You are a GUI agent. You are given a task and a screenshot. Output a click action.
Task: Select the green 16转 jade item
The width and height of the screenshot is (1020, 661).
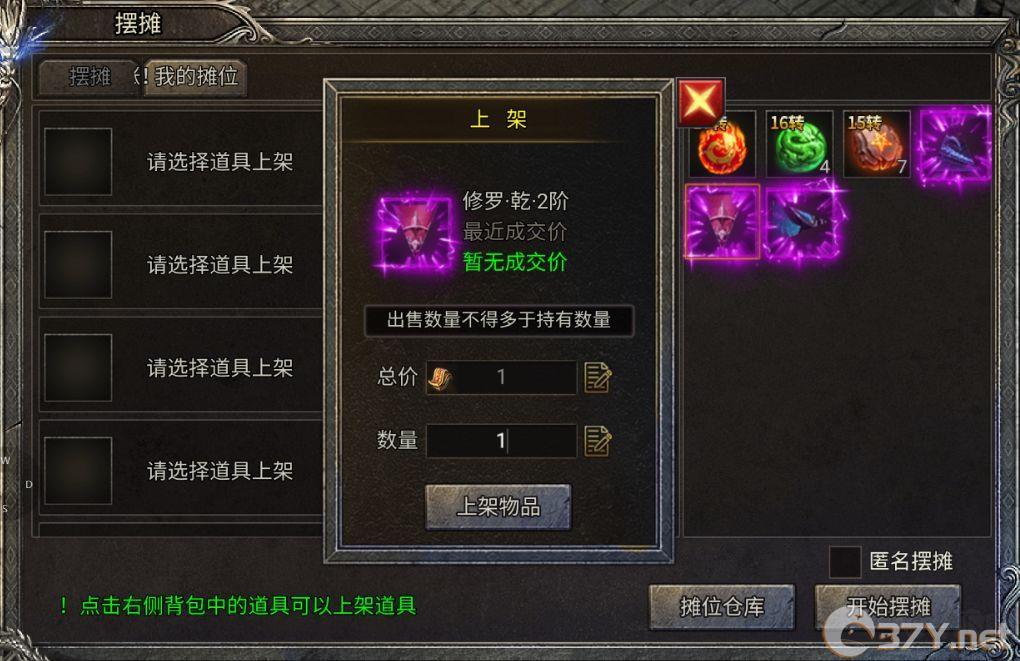coord(799,144)
